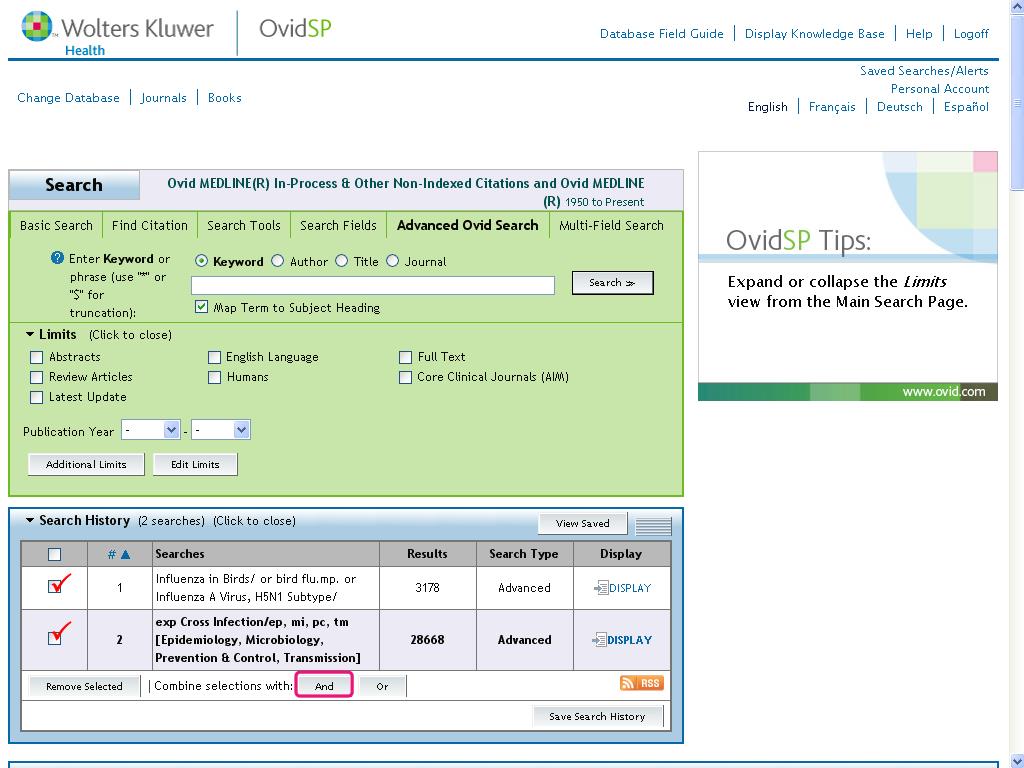Select the Journal radio button
Screen dimensions: 1024x768
[x=392, y=261]
